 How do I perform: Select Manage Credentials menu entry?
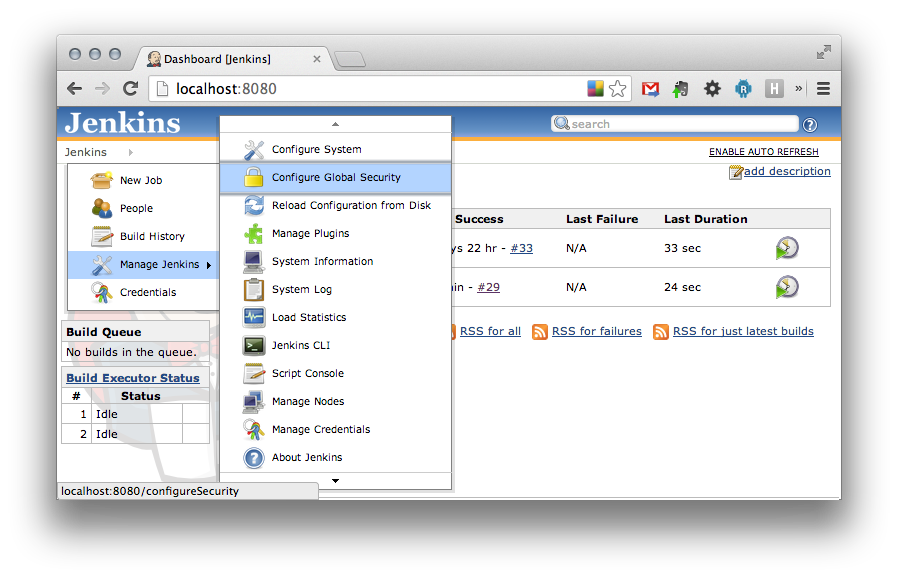pos(336,430)
